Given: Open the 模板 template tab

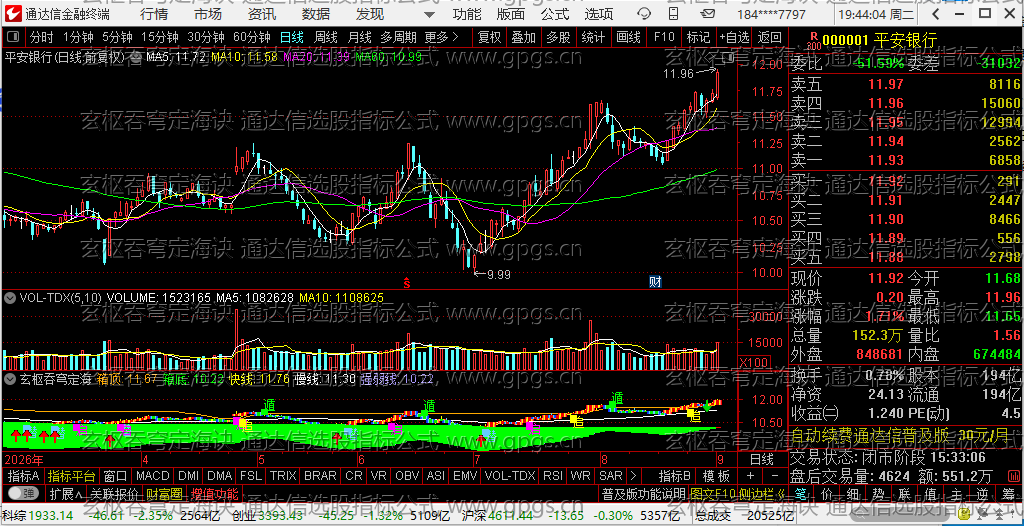Looking at the screenshot, I should [x=716, y=476].
